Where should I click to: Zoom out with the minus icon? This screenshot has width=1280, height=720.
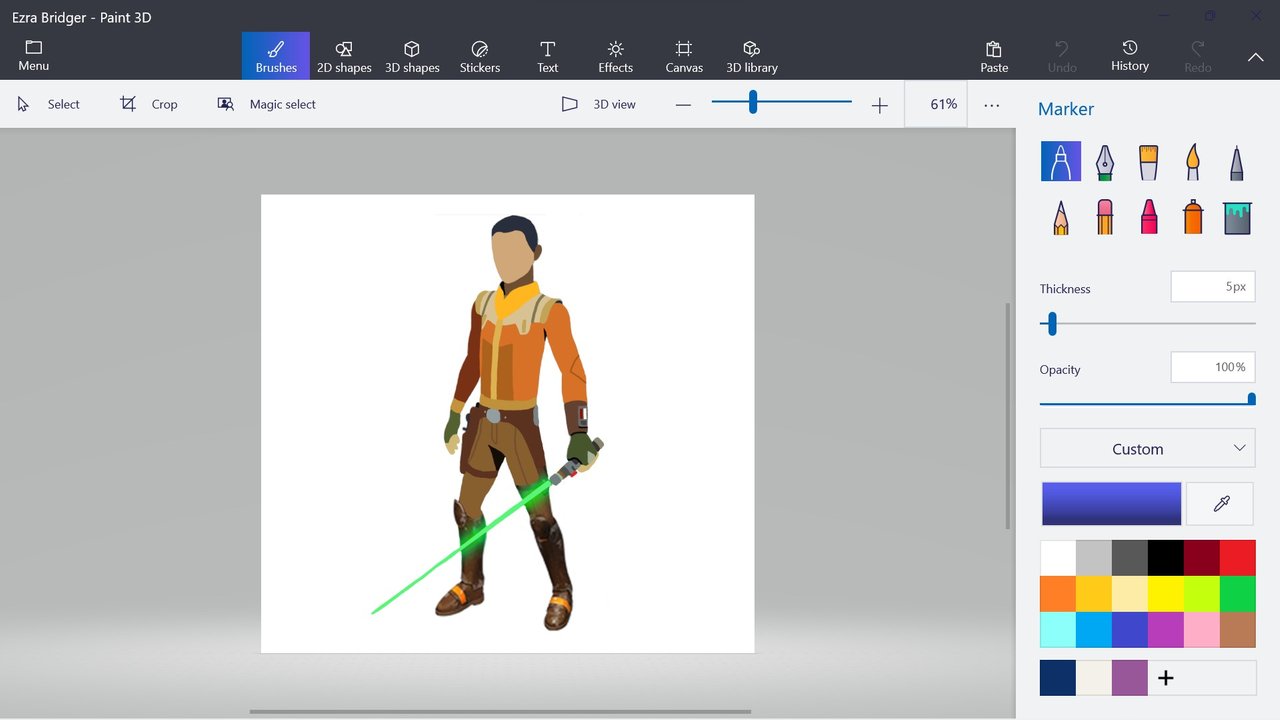click(683, 105)
